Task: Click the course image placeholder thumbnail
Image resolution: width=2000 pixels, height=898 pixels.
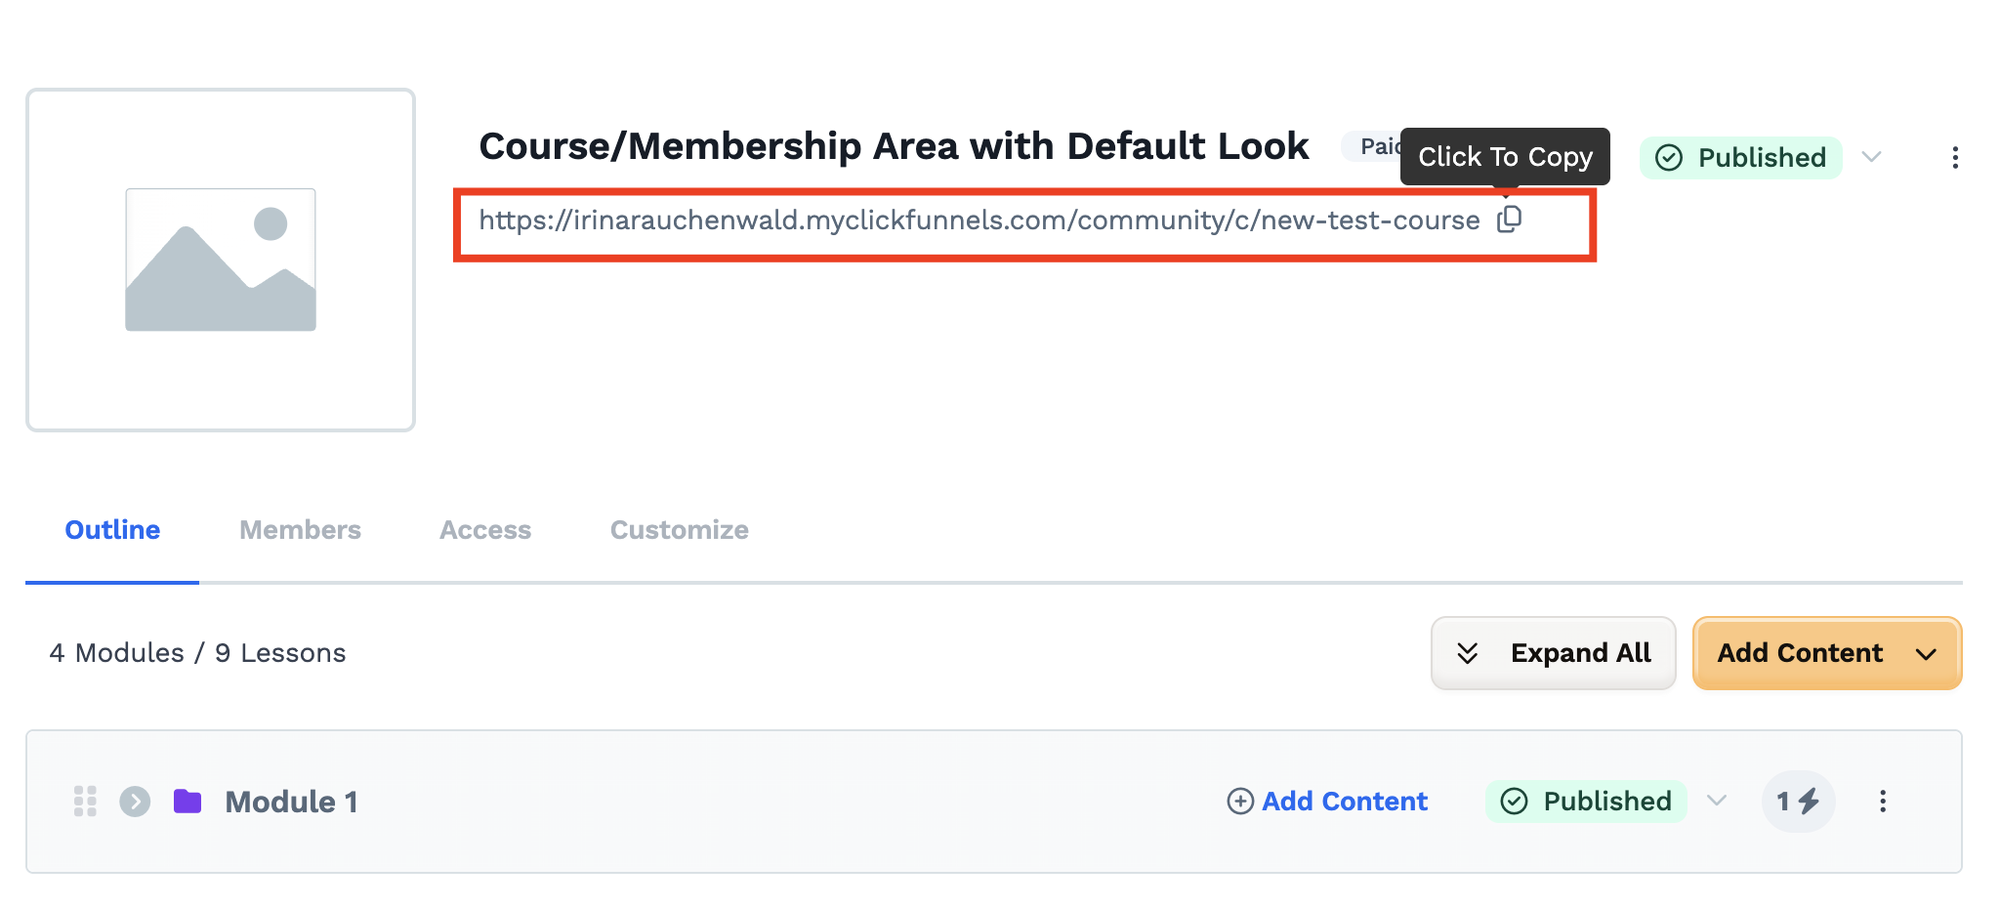Action: pos(221,260)
